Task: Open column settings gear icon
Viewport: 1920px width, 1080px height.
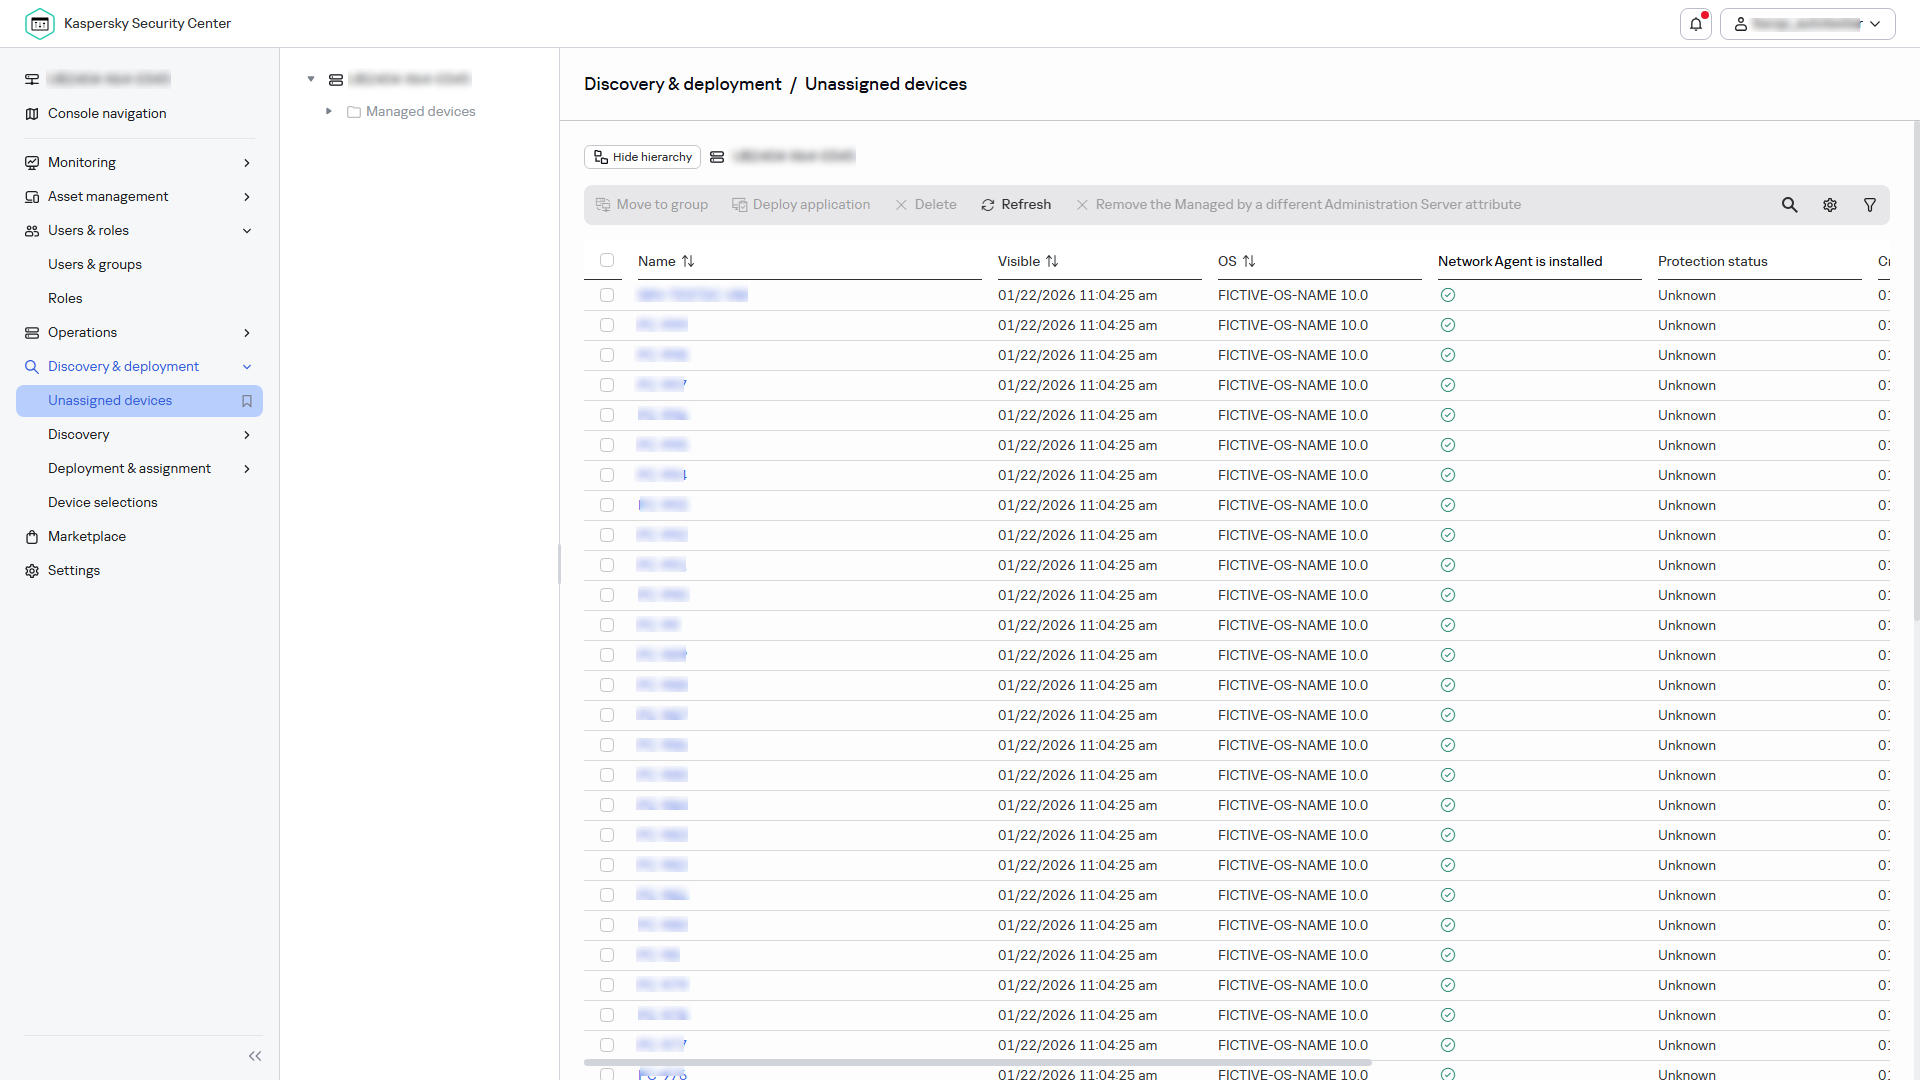Action: tap(1829, 205)
